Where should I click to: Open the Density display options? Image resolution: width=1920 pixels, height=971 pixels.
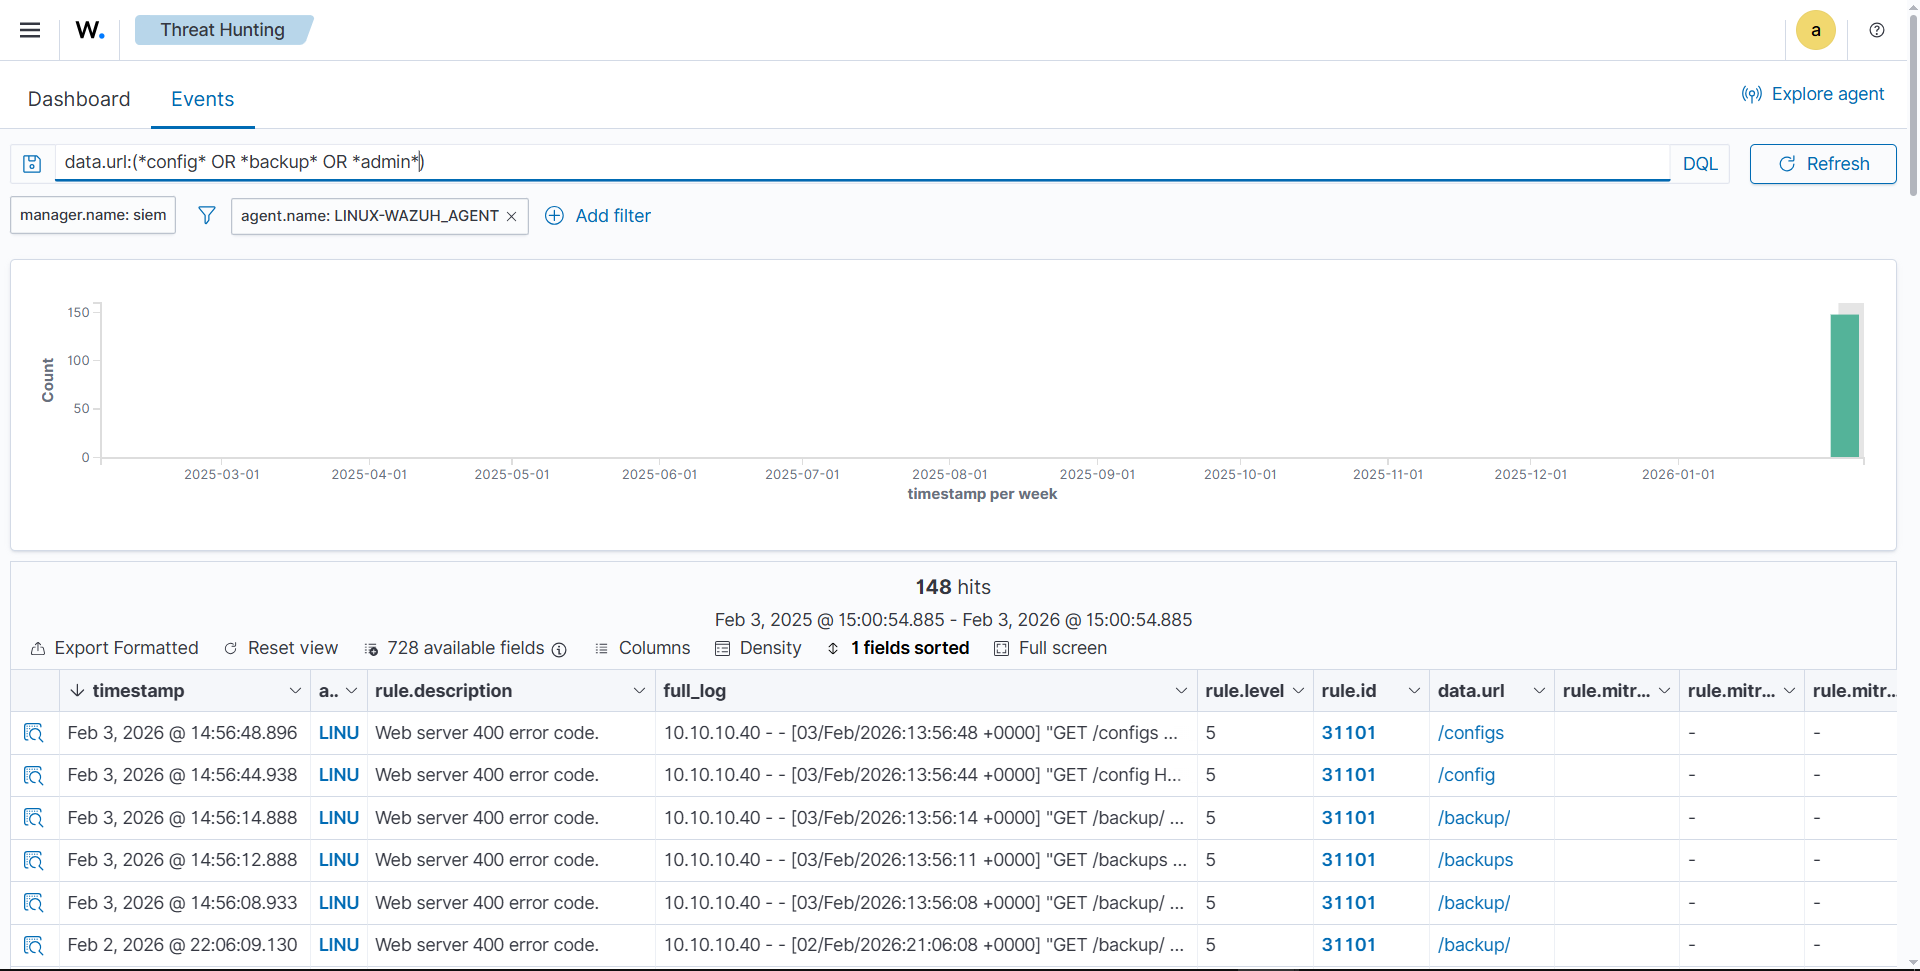(x=758, y=648)
